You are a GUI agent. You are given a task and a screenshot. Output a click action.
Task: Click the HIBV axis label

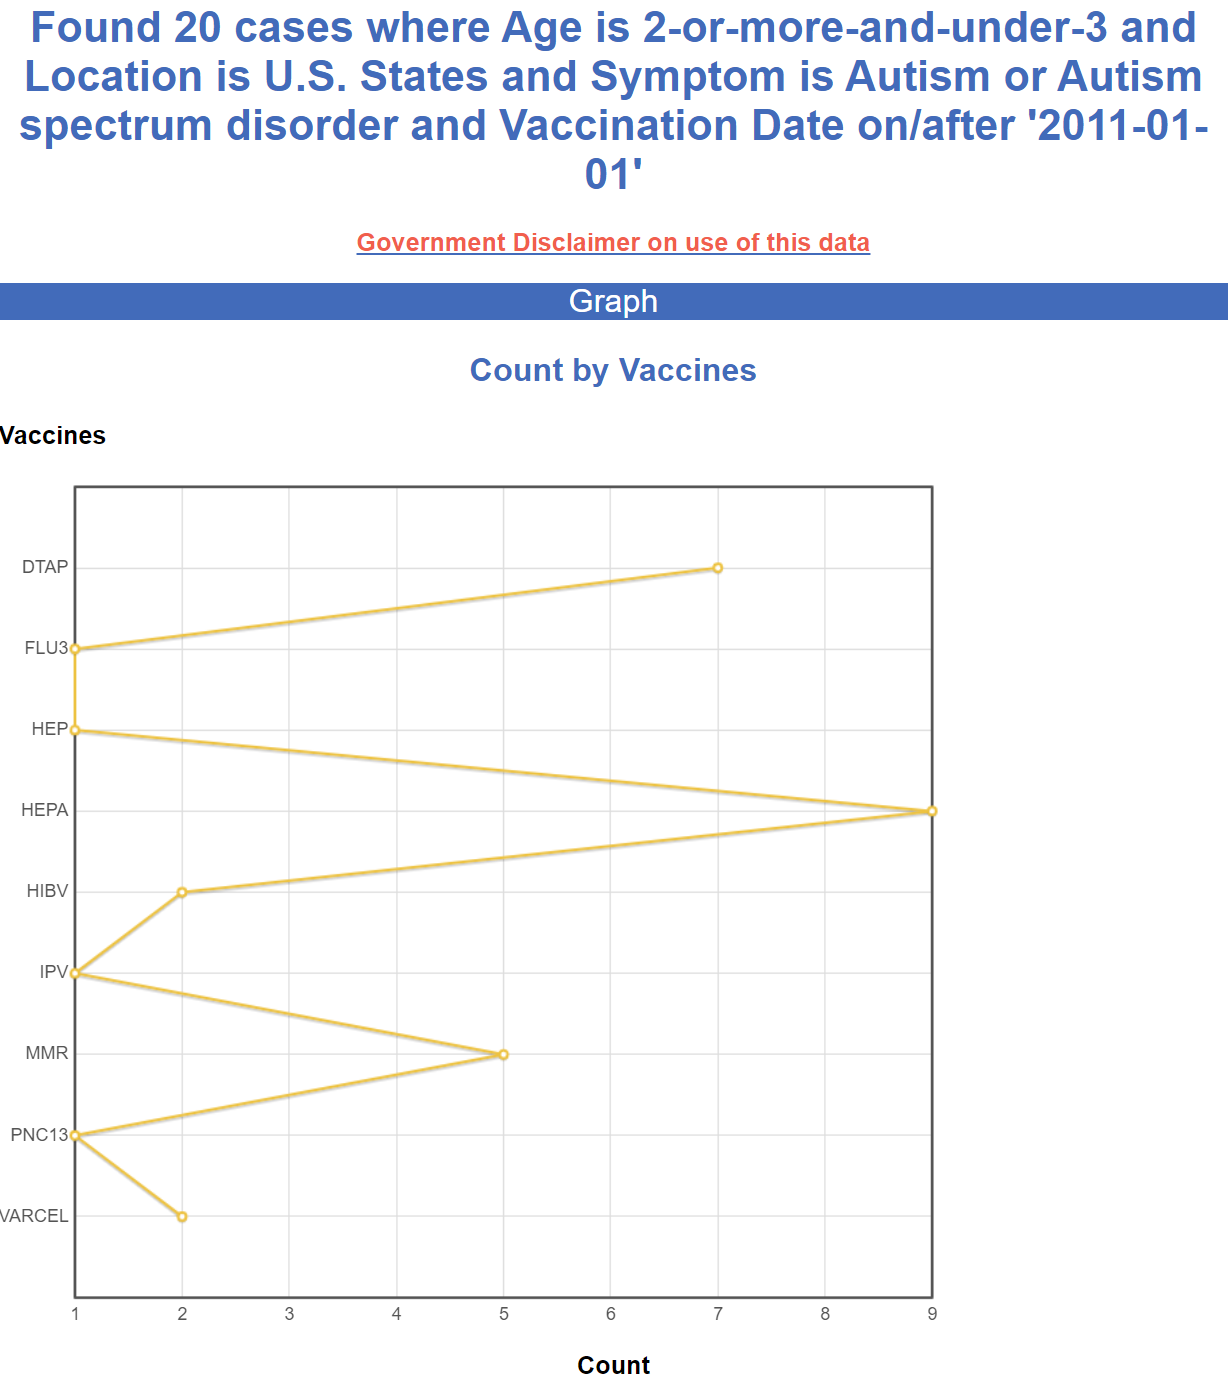(x=47, y=891)
